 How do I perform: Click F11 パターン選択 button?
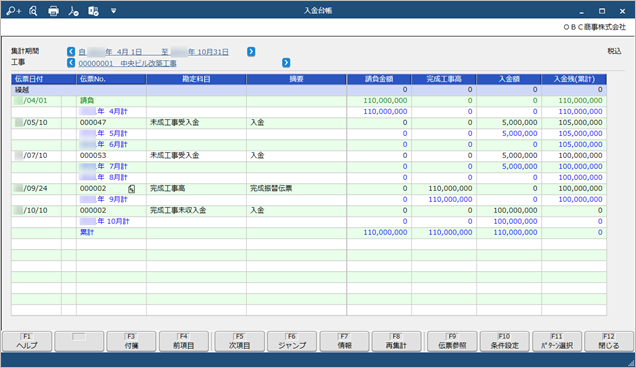point(556,342)
